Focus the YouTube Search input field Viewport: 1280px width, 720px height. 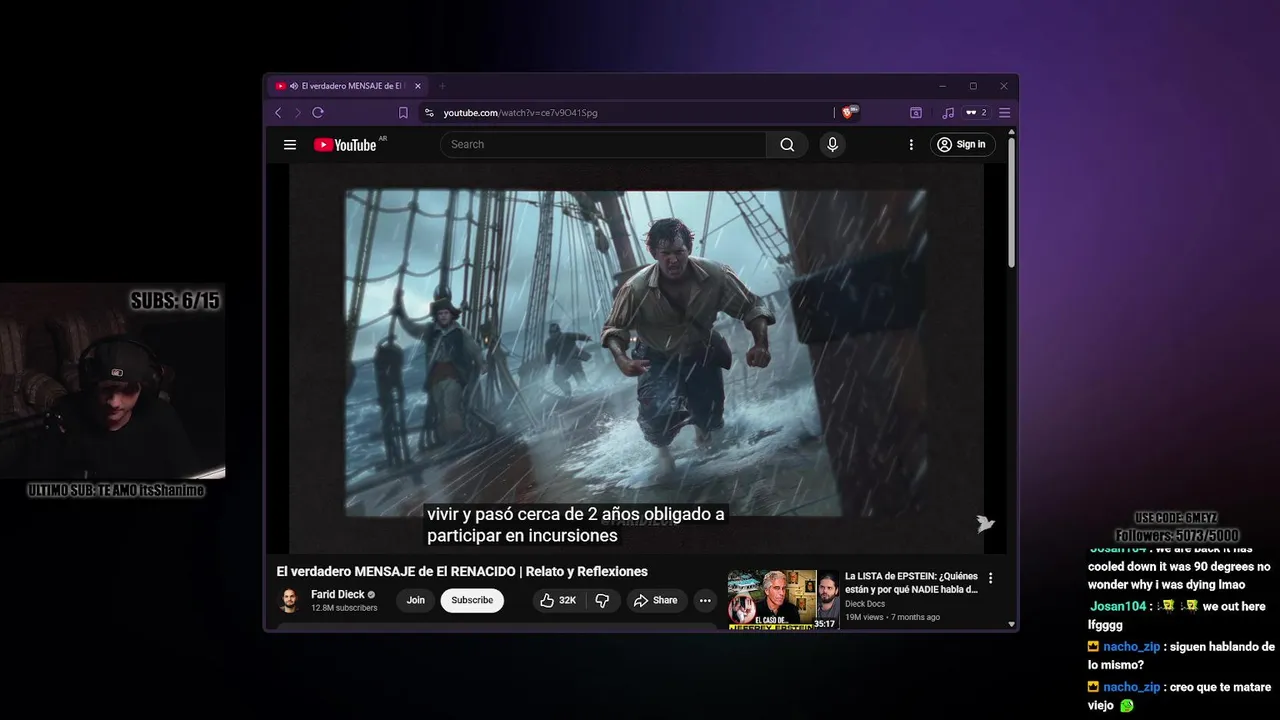[x=603, y=145]
